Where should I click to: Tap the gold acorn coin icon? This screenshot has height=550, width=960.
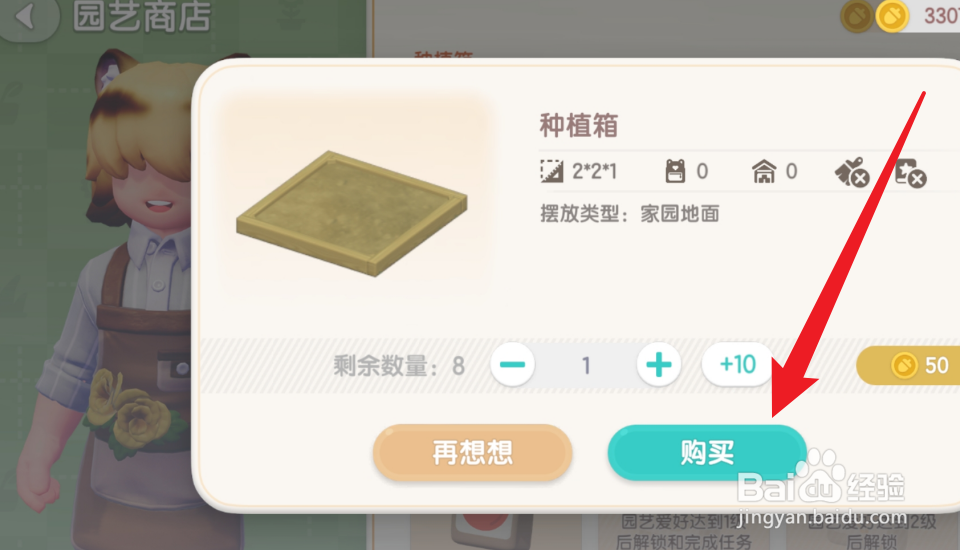click(x=892, y=17)
